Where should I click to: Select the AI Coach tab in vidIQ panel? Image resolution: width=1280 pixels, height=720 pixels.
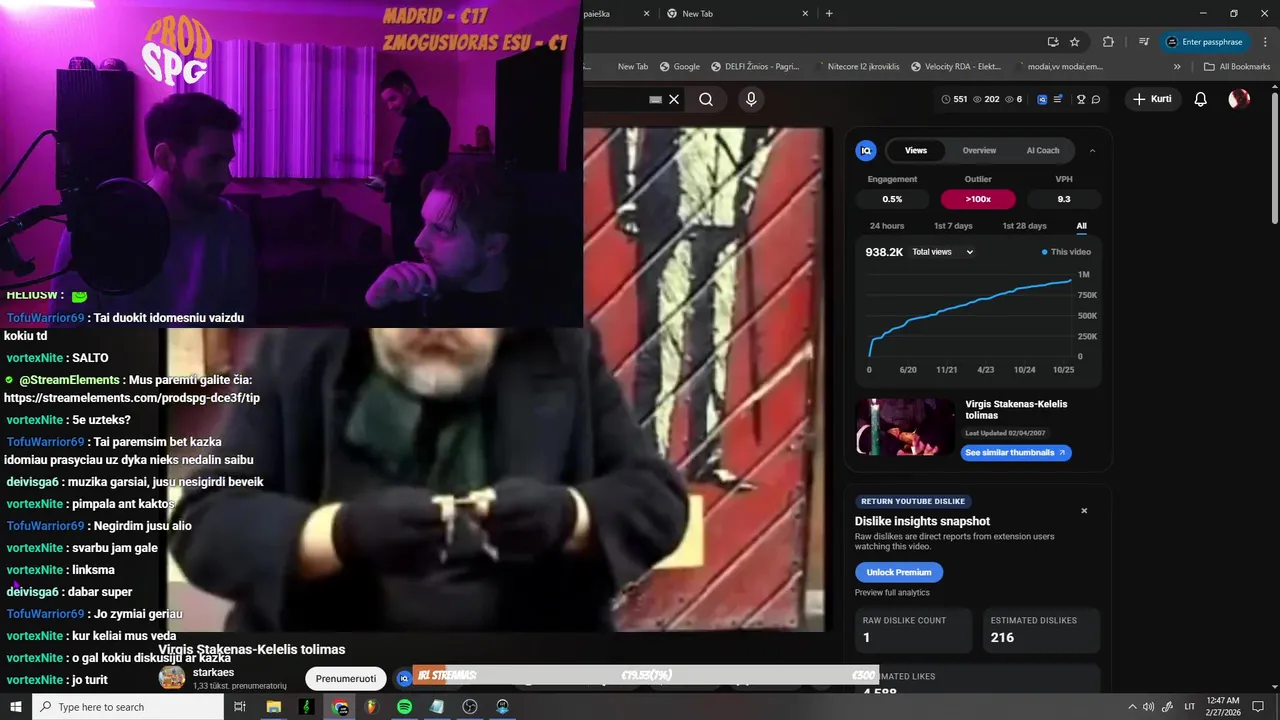click(1043, 150)
